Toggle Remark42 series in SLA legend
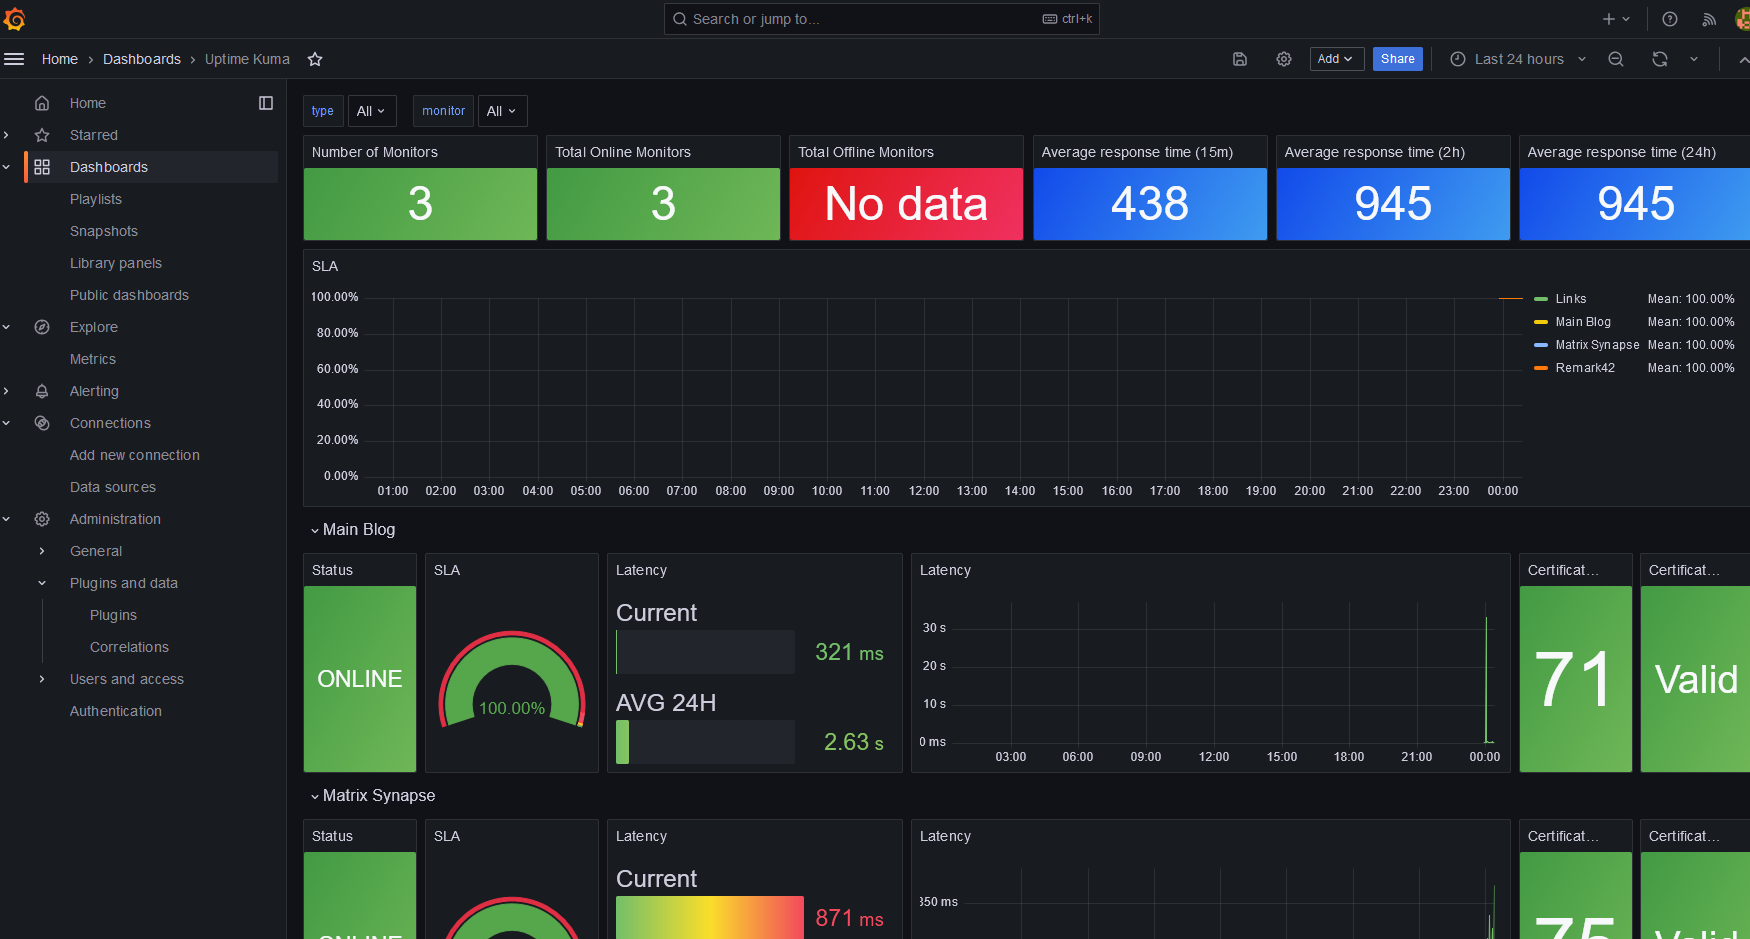The image size is (1750, 939). point(1585,368)
